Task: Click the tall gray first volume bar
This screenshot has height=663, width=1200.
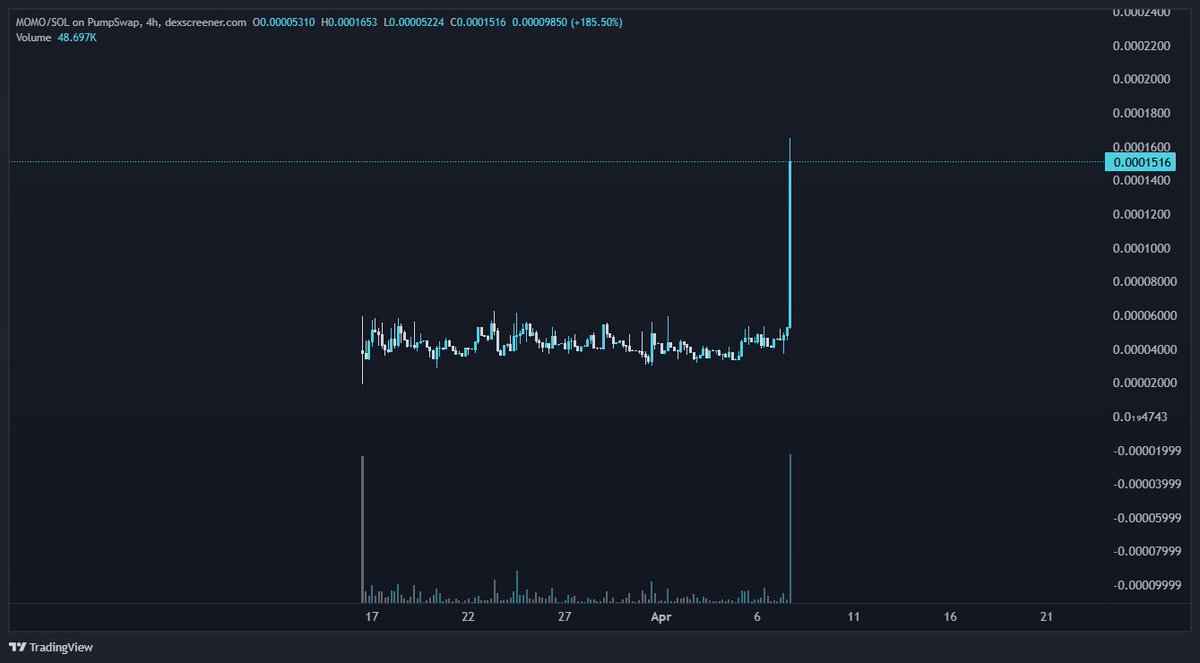Action: (362, 529)
